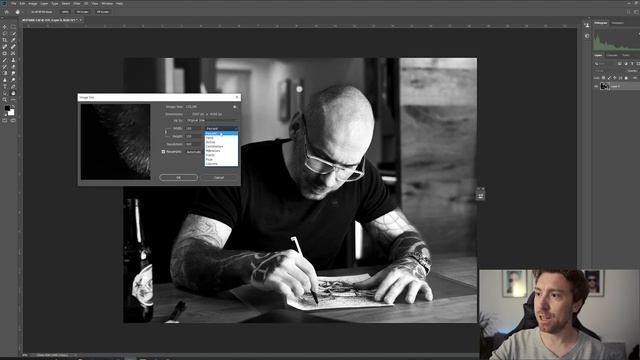Click the Home icon in options bar
The image size is (640, 360).
coord(7,12)
